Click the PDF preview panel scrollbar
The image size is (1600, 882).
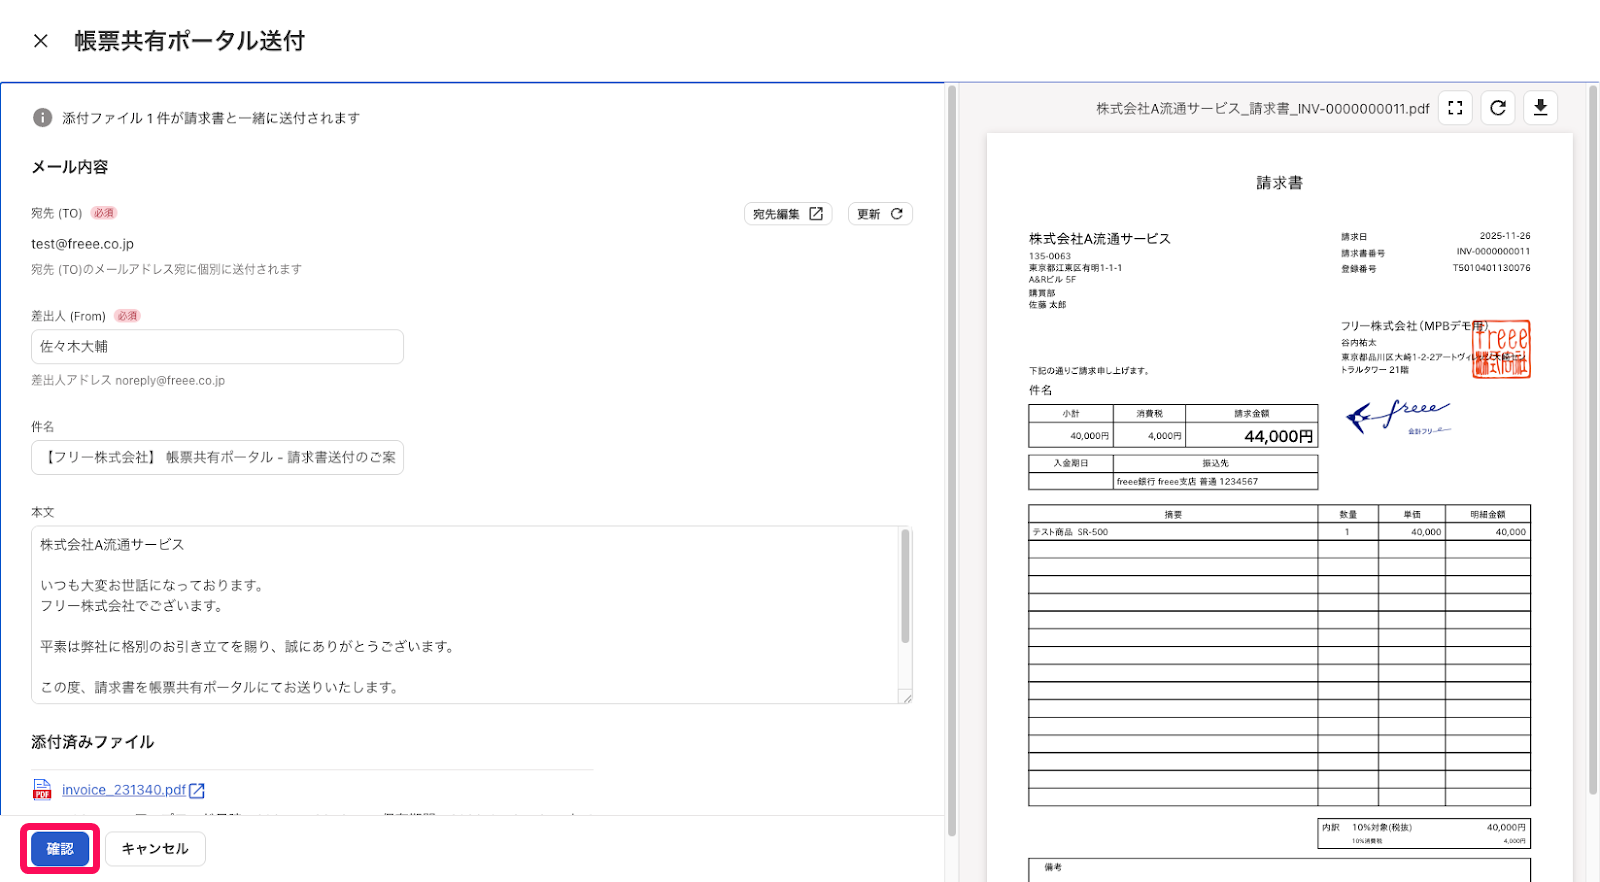(1593, 440)
